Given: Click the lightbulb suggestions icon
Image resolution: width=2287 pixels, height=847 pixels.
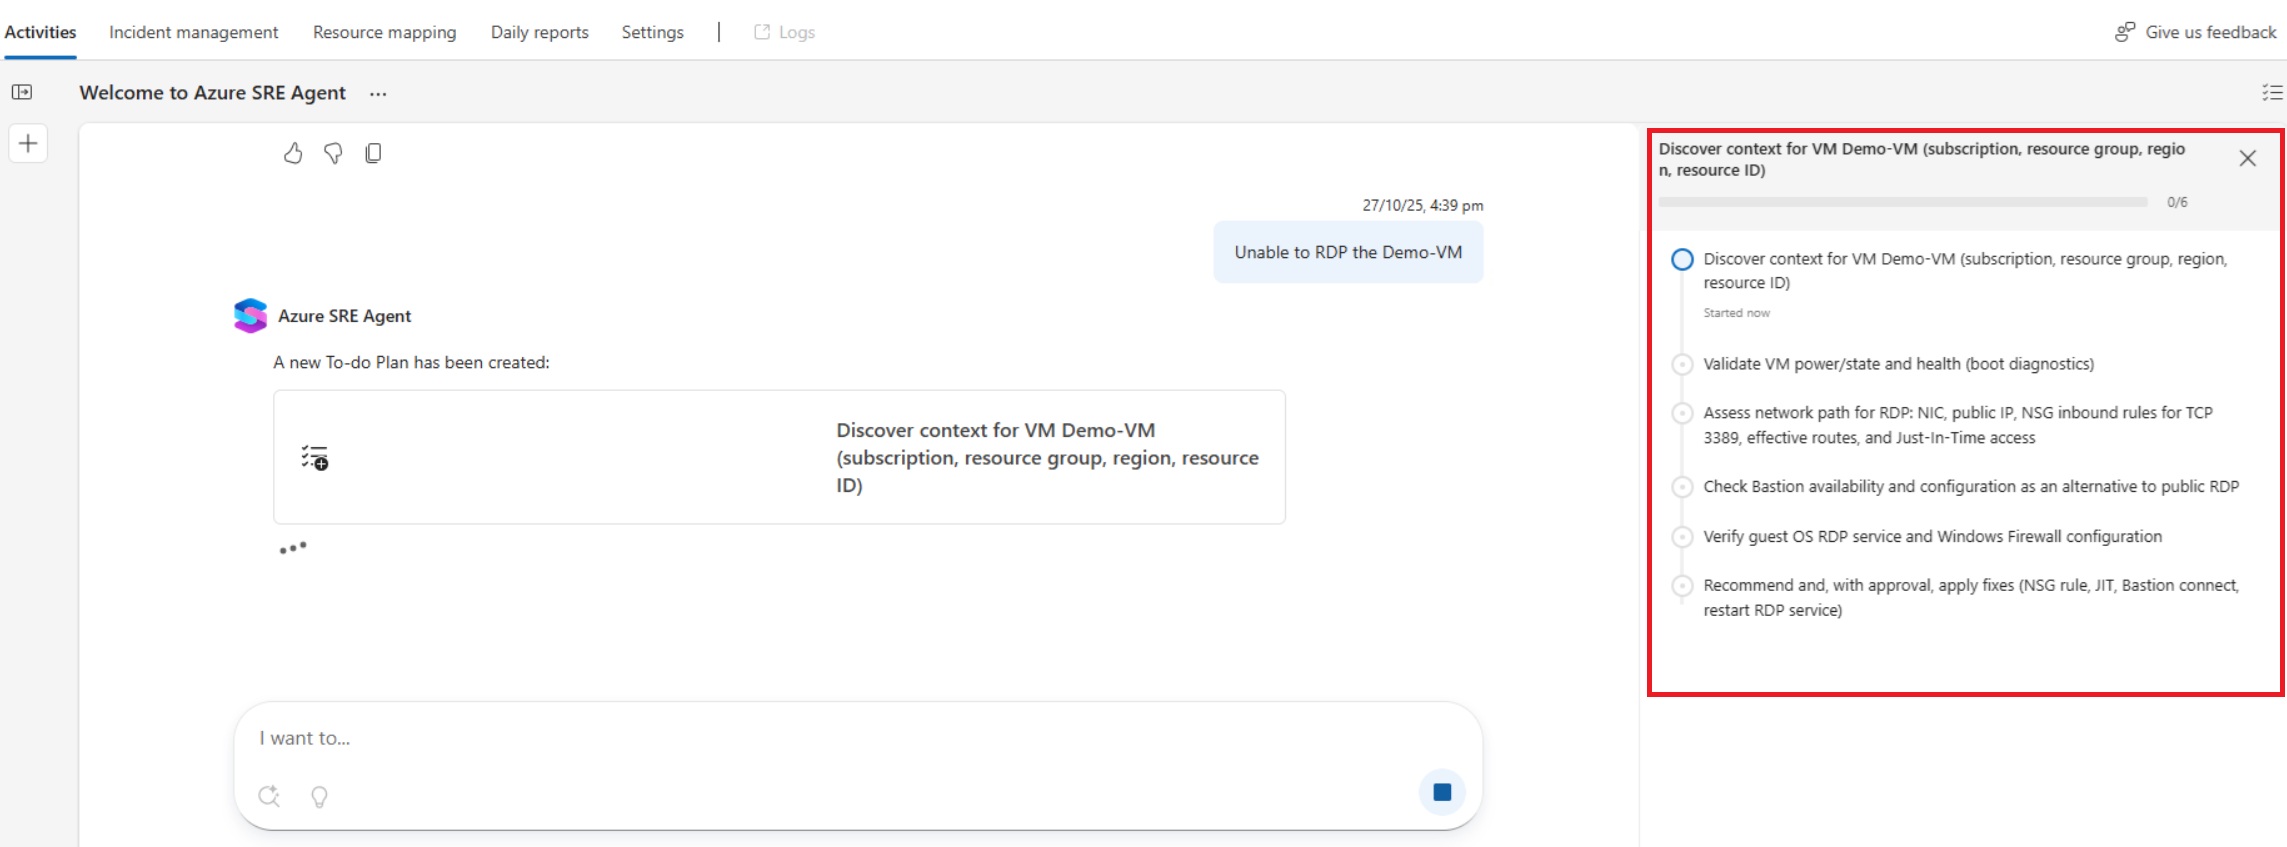Looking at the screenshot, I should click(x=319, y=796).
